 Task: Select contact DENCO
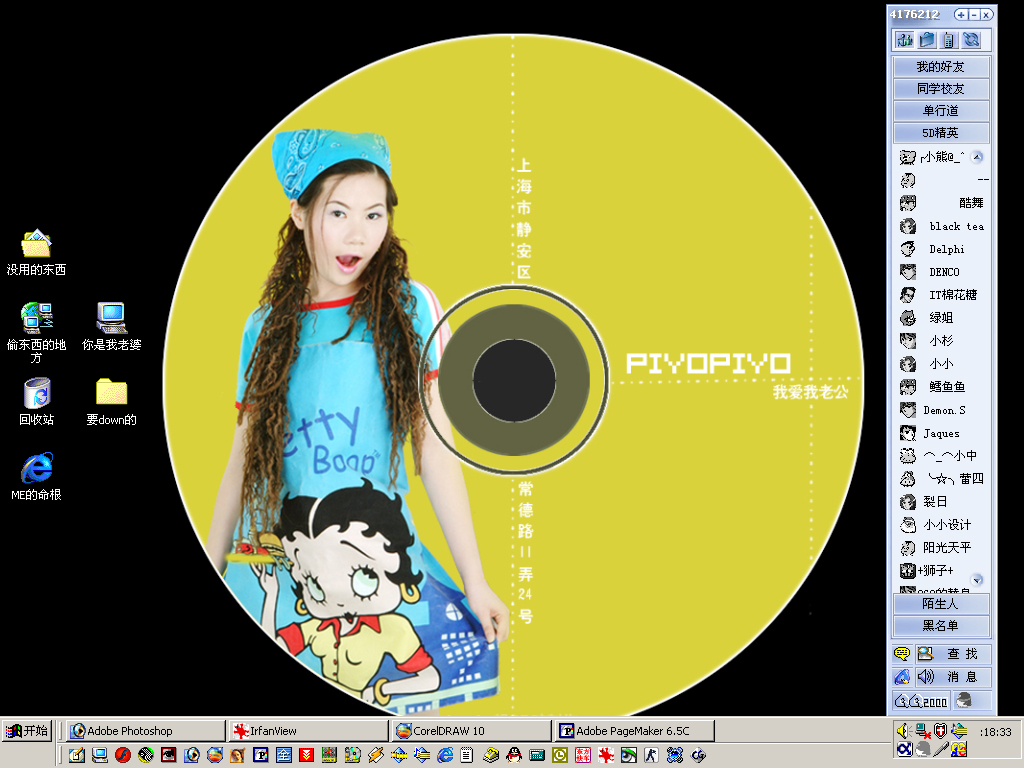pyautogui.click(x=929, y=272)
